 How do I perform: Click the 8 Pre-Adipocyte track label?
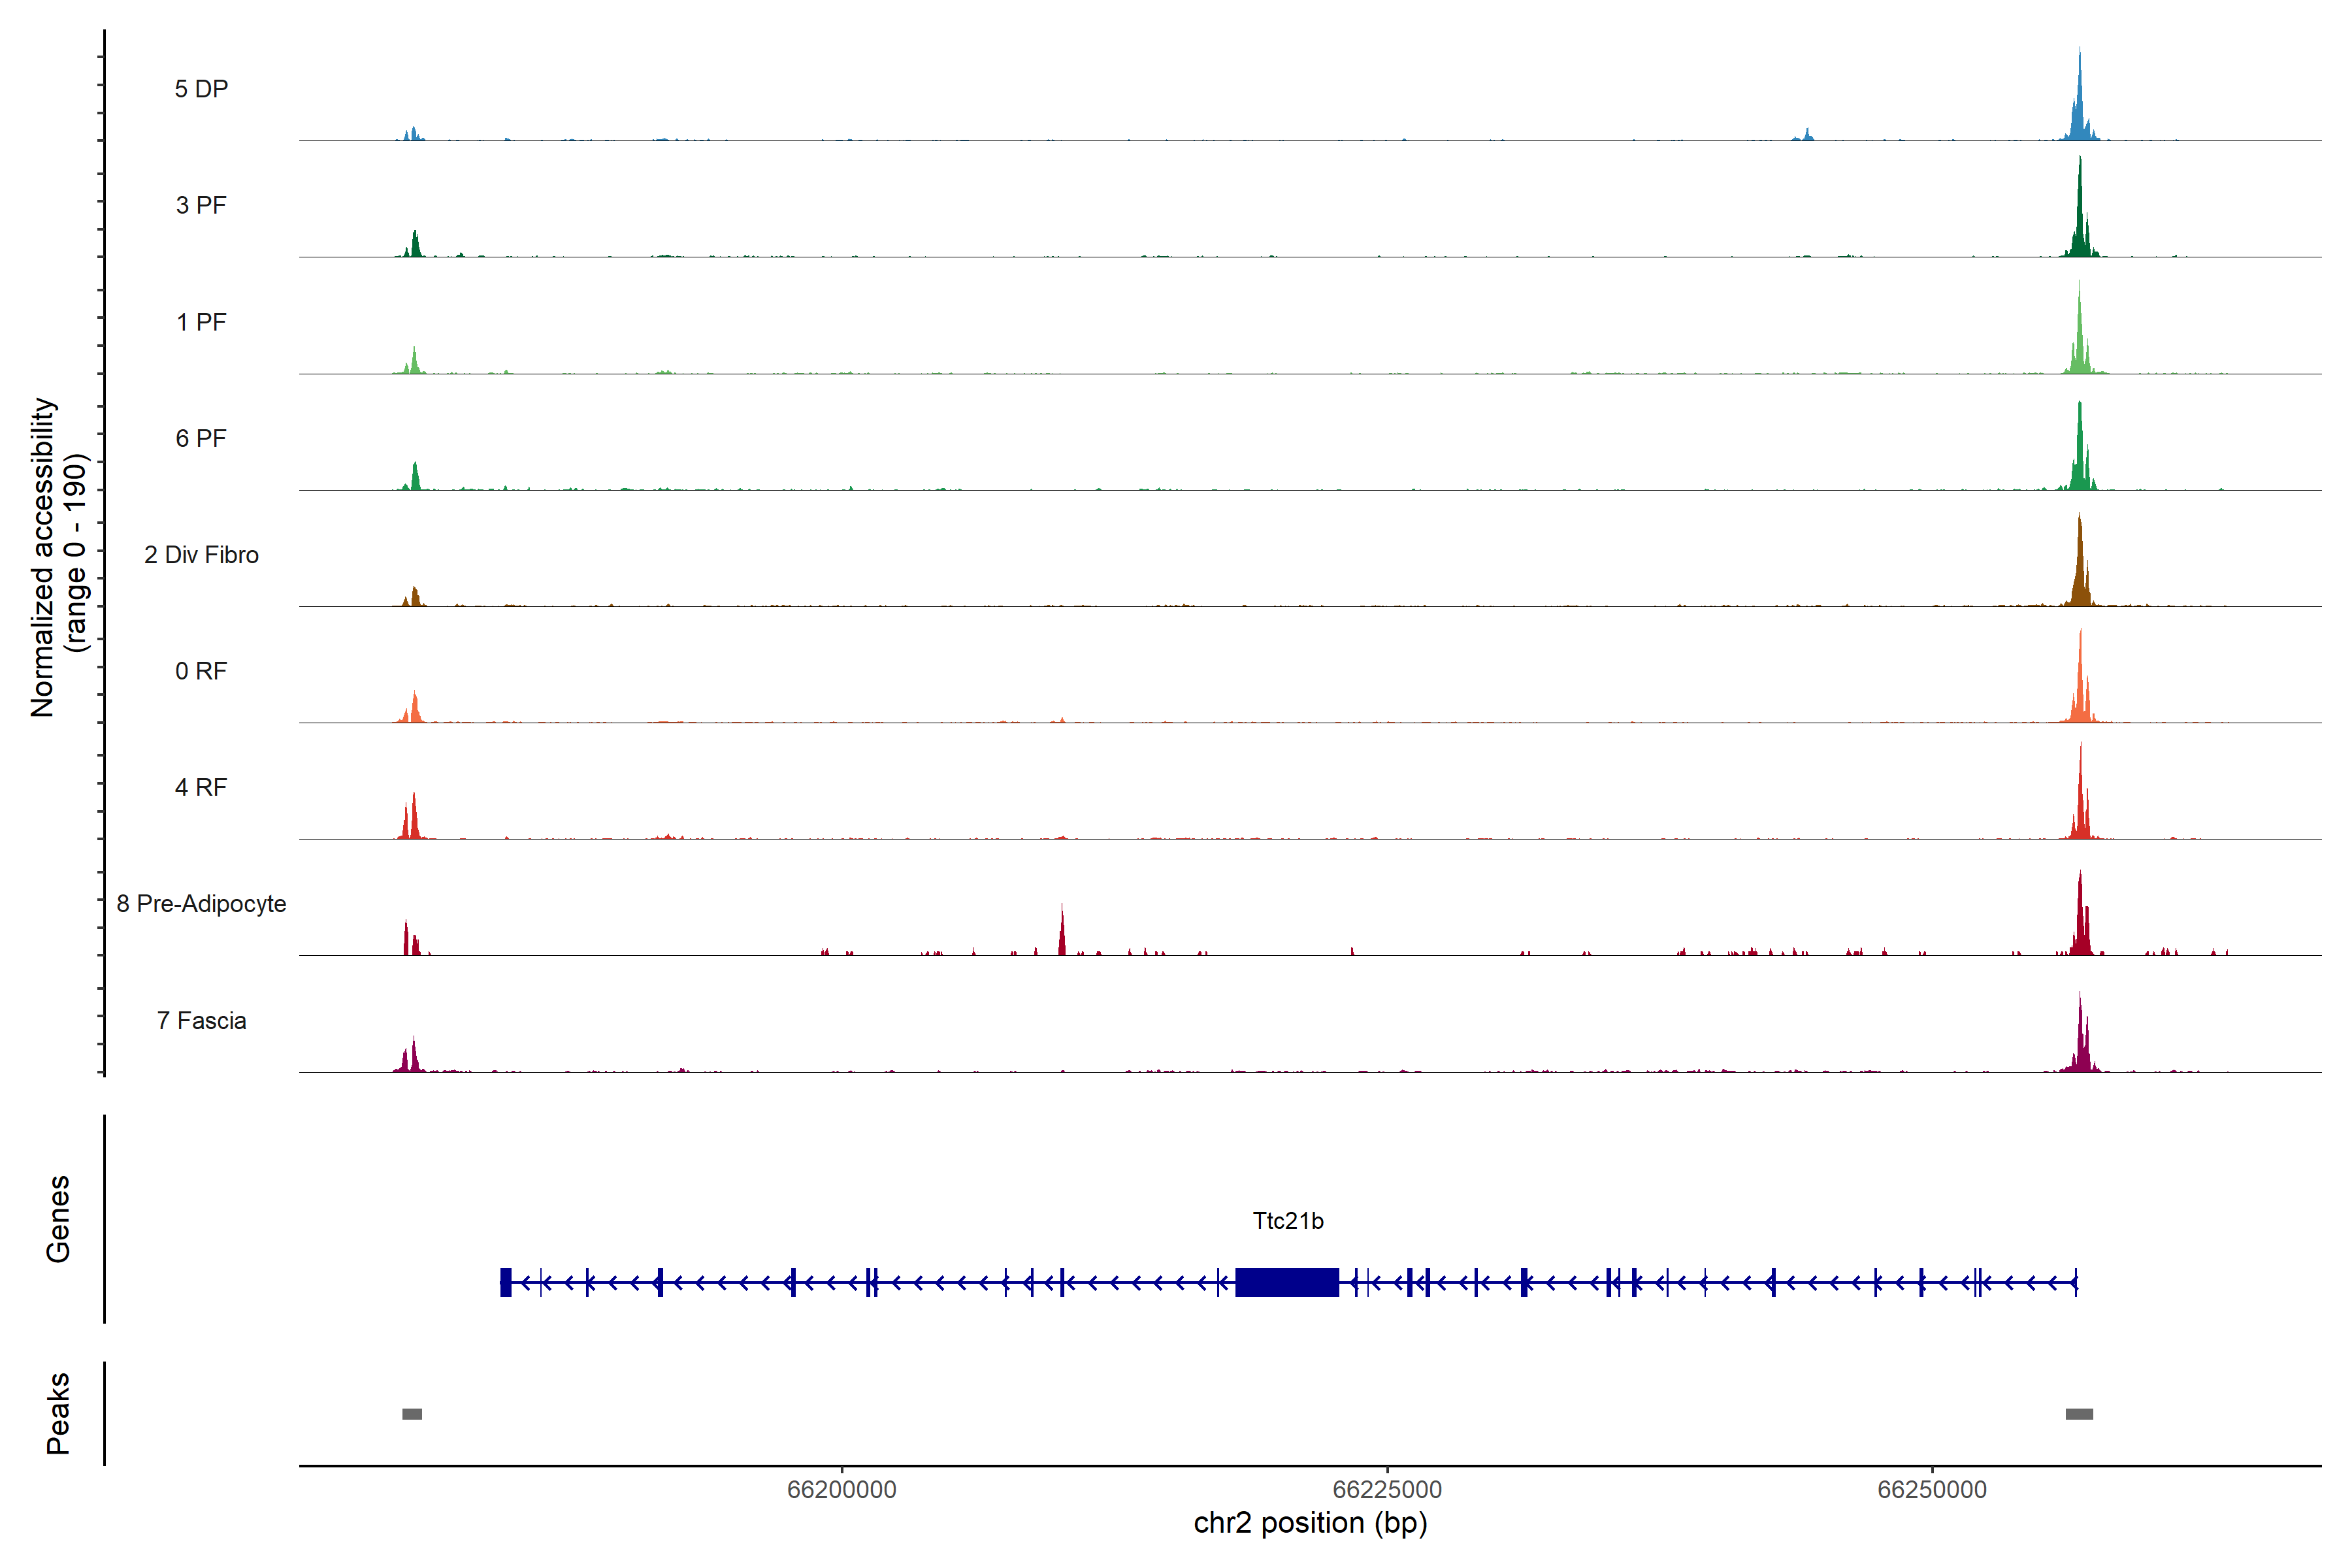201,904
